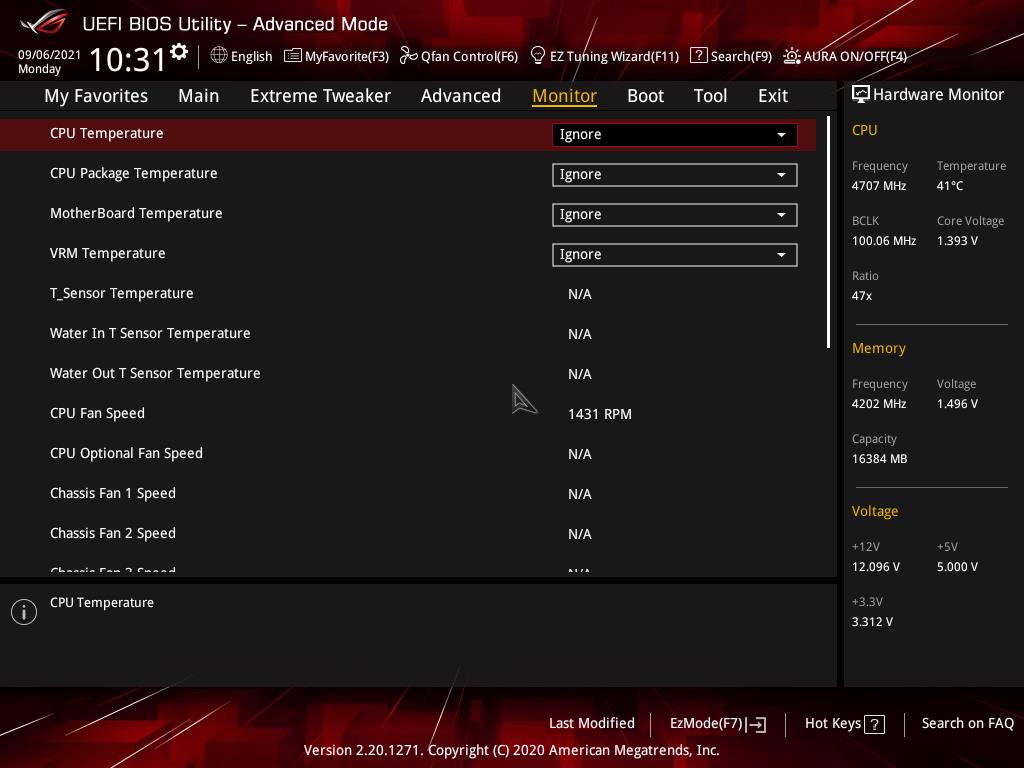Select the CPU Optional Fan Speed row

point(408,454)
